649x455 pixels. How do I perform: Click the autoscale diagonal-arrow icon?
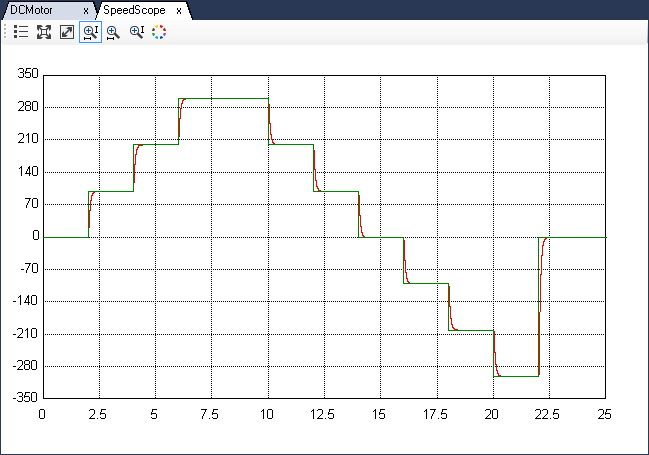point(67,32)
